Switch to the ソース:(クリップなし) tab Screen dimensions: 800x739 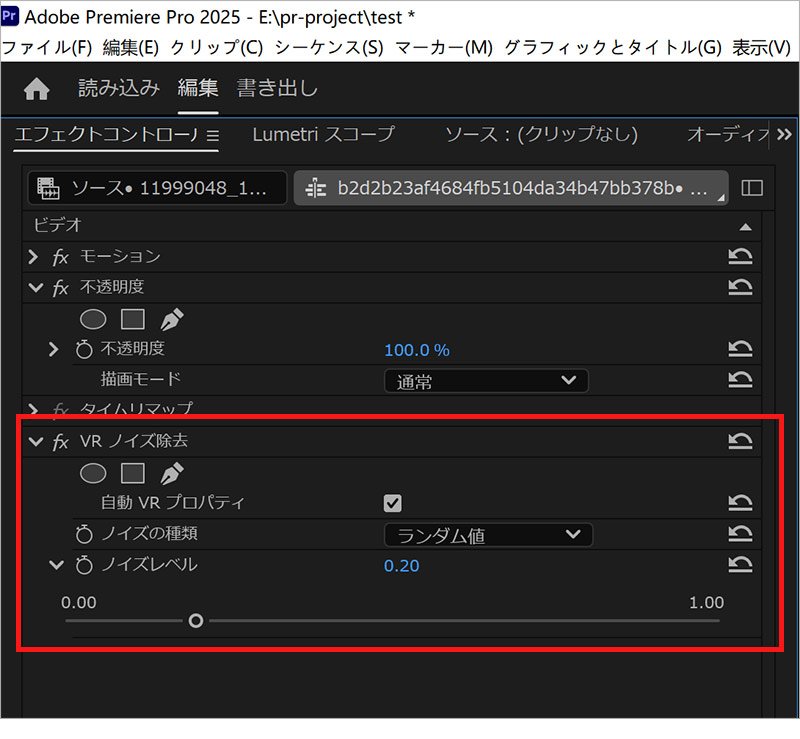click(541, 135)
